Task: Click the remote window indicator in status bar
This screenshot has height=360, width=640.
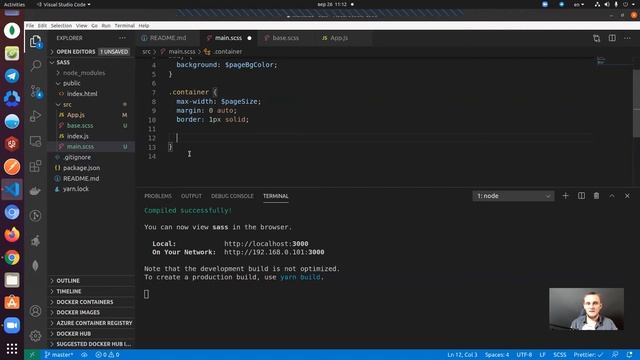Action: point(32,355)
